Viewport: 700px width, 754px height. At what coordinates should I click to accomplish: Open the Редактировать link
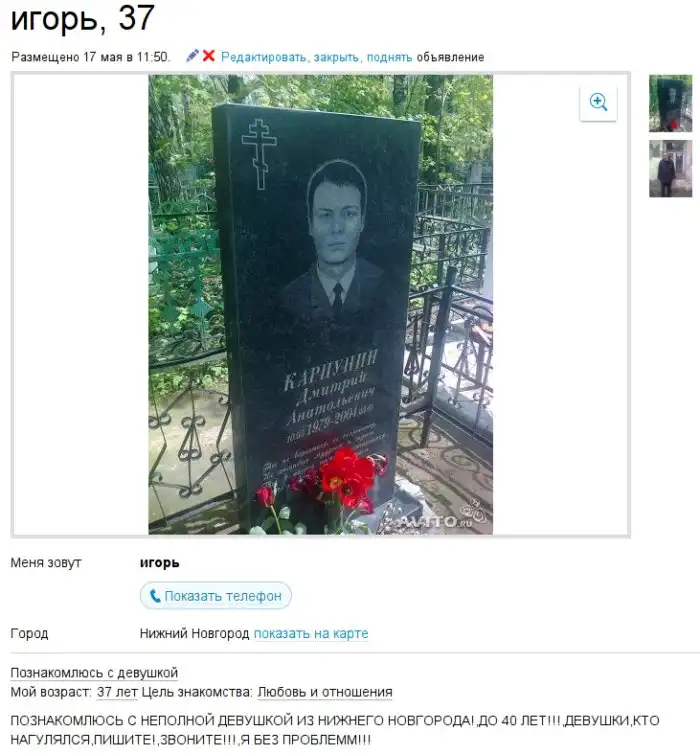pyautogui.click(x=264, y=57)
